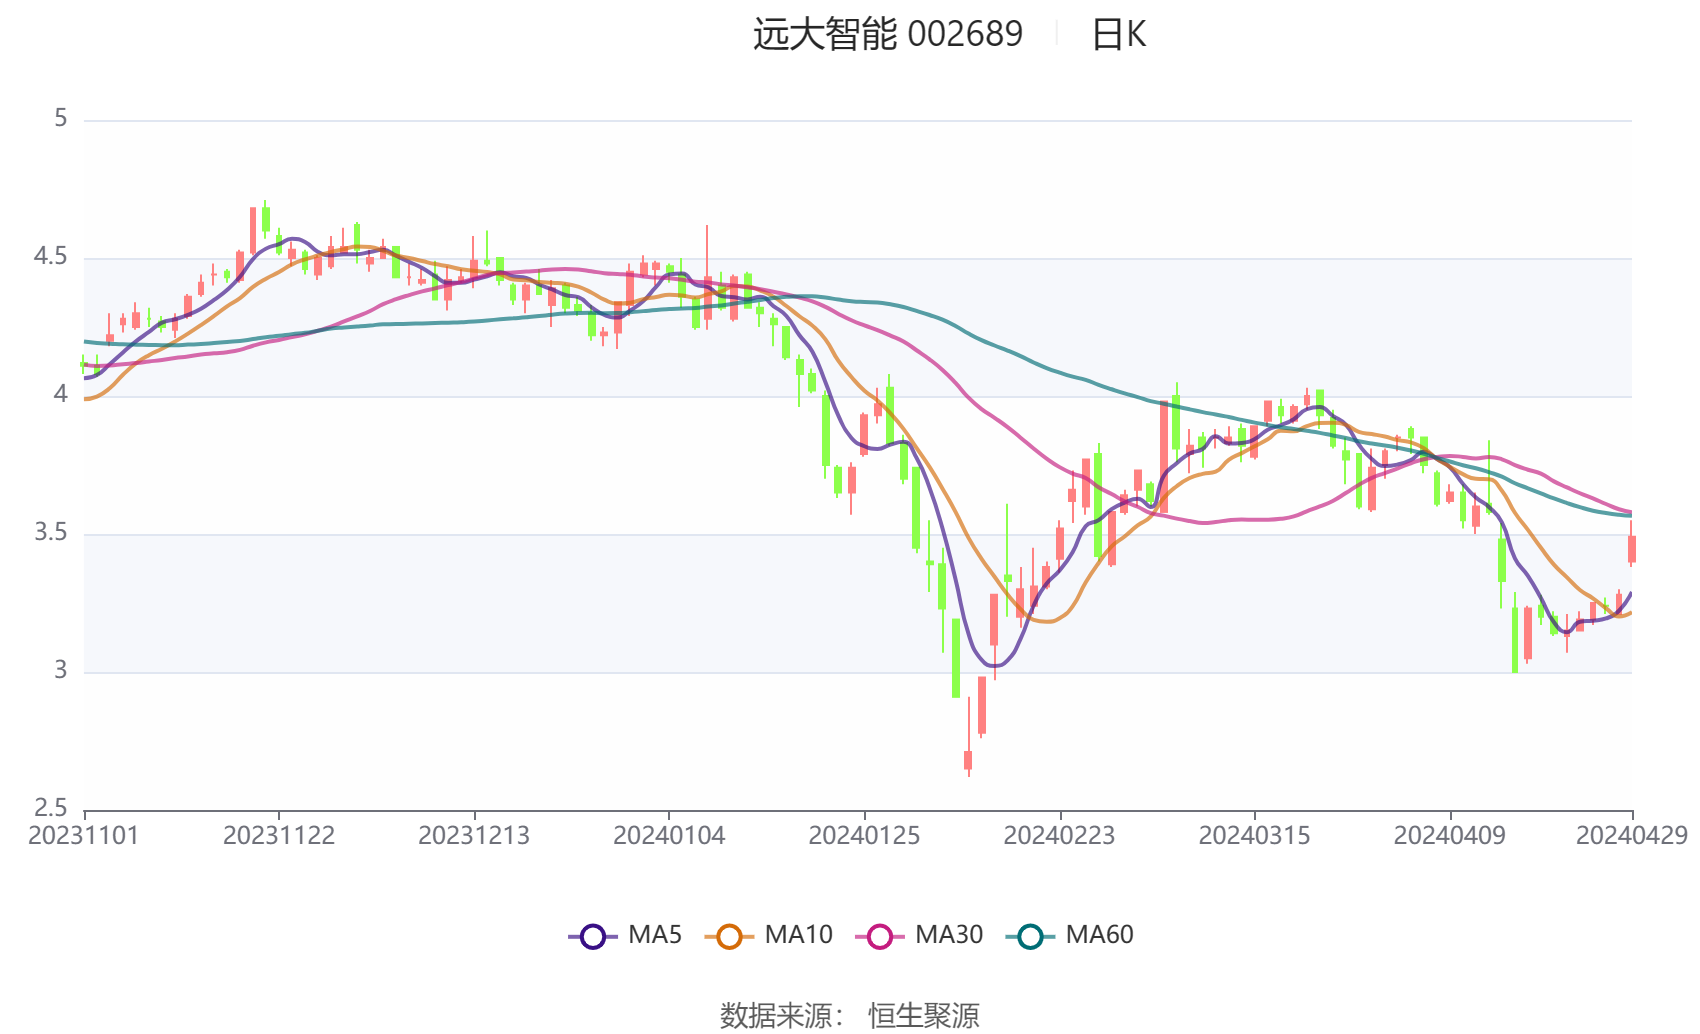Click the 20240429 date axis label
Viewport: 1700px width, 1034px height.
coord(1631,836)
